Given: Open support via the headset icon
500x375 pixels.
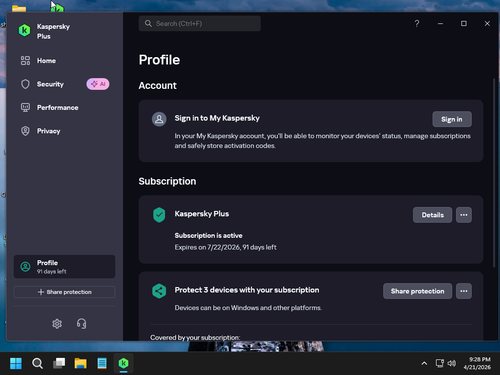Looking at the screenshot, I should pos(81,323).
